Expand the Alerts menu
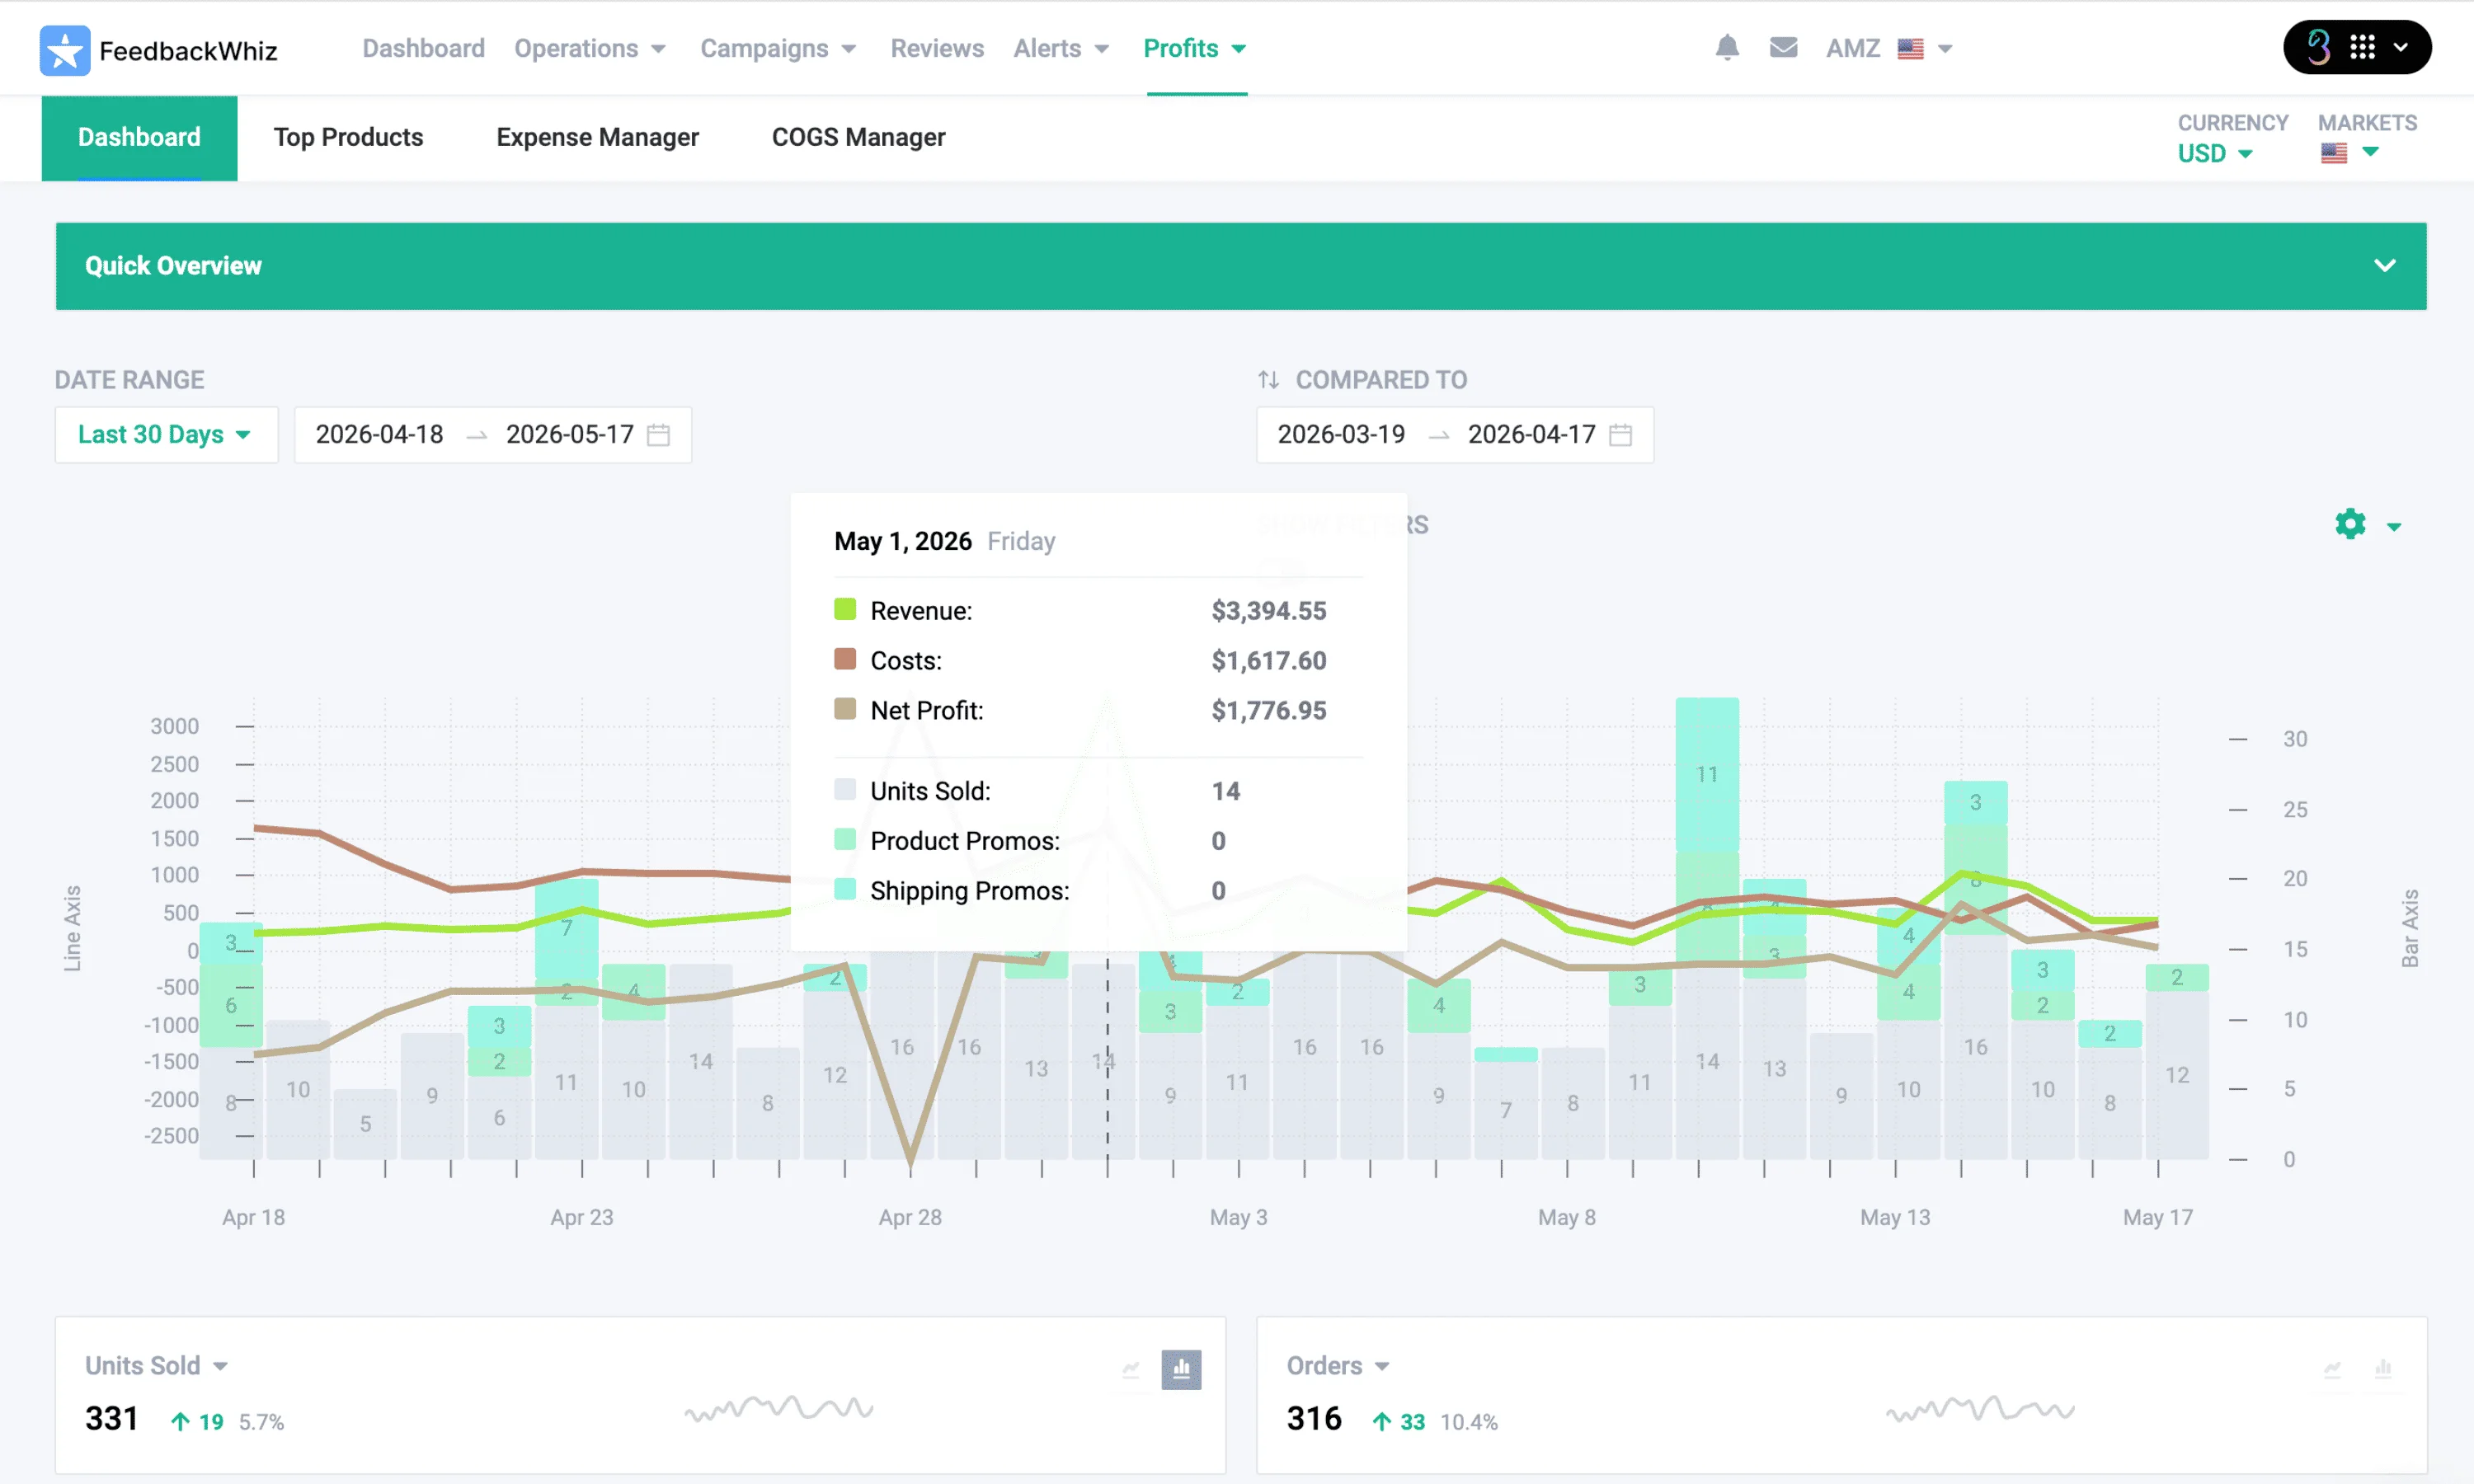 (x=1061, y=48)
